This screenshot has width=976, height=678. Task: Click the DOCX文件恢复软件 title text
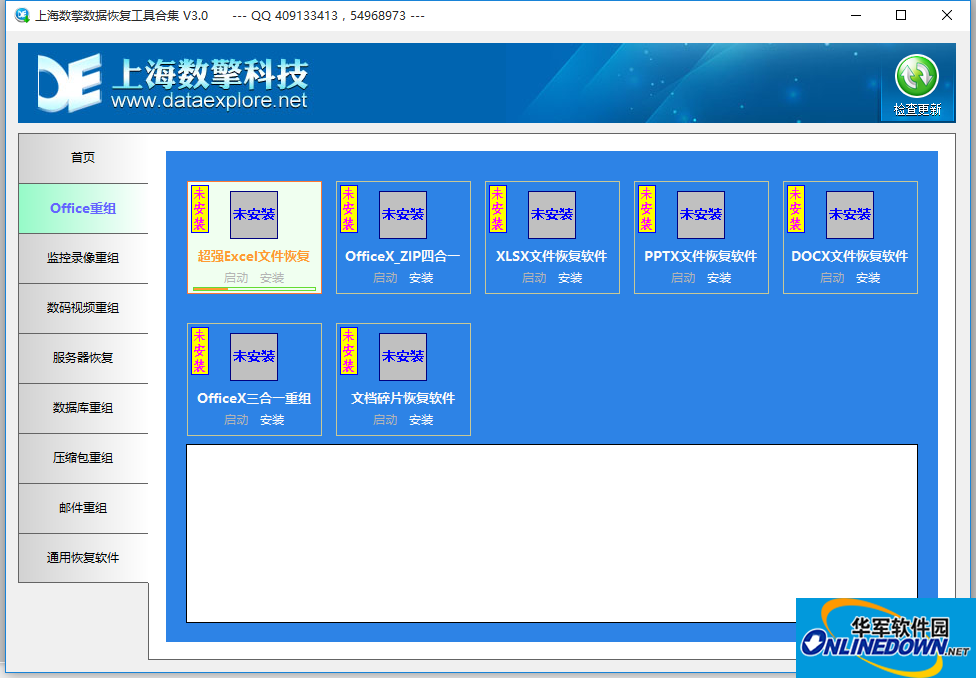[850, 256]
